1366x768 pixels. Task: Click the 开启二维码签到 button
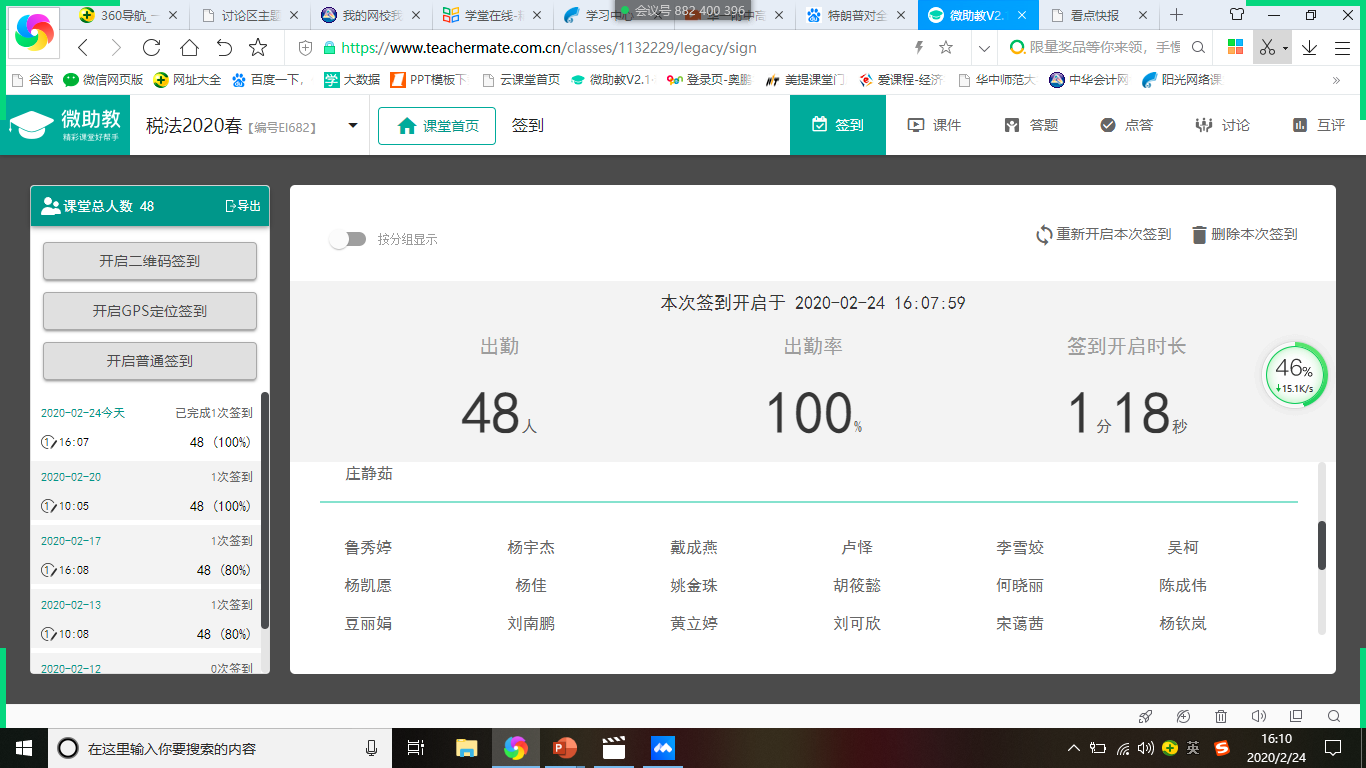[x=150, y=261]
